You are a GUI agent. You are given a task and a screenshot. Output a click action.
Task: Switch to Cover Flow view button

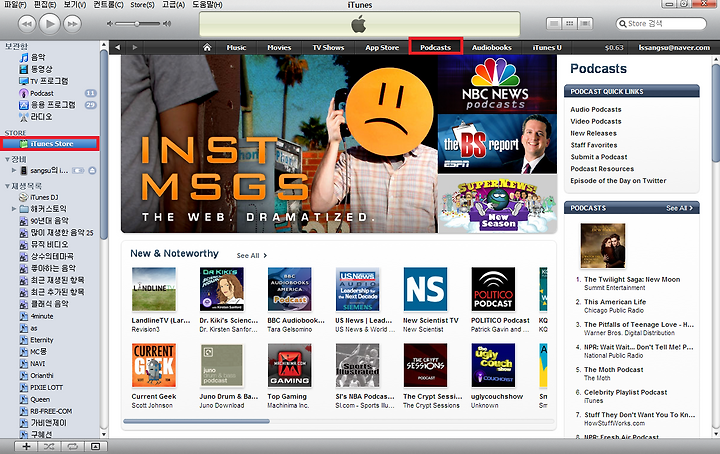585,23
